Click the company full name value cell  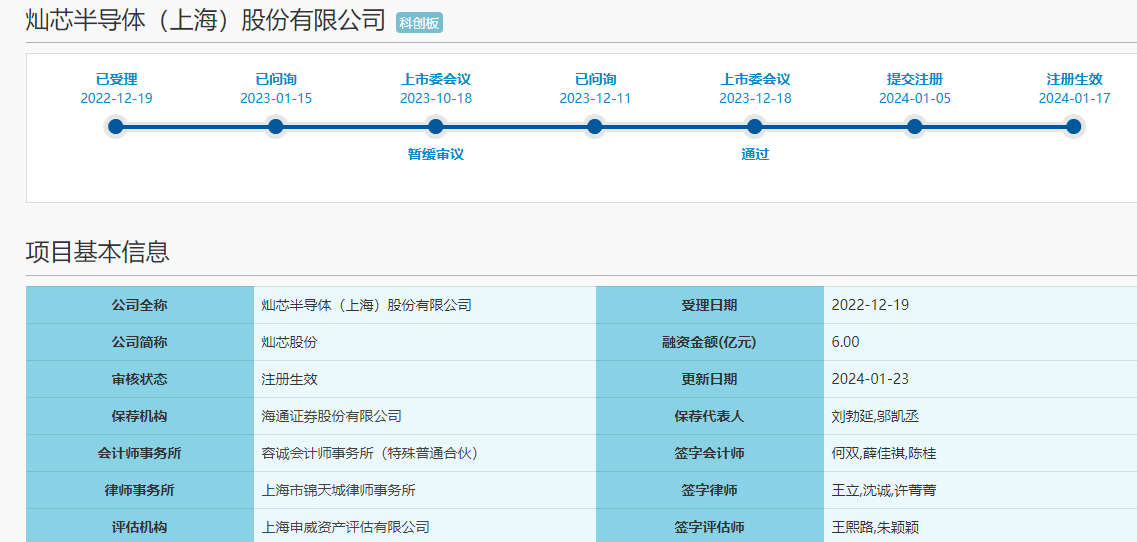(425, 305)
